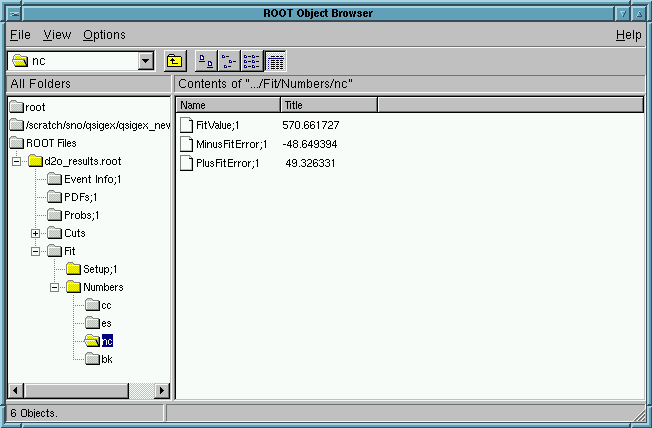Click the value 570.661727

tap(311, 125)
